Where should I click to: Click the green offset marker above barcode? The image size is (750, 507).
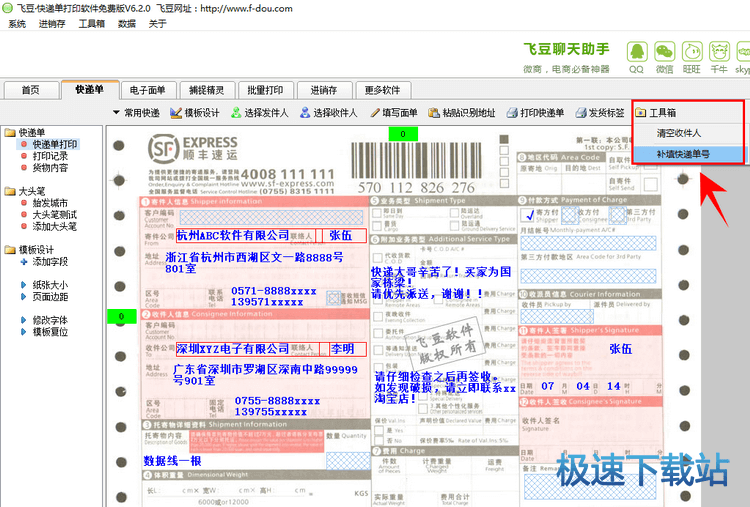point(403,134)
